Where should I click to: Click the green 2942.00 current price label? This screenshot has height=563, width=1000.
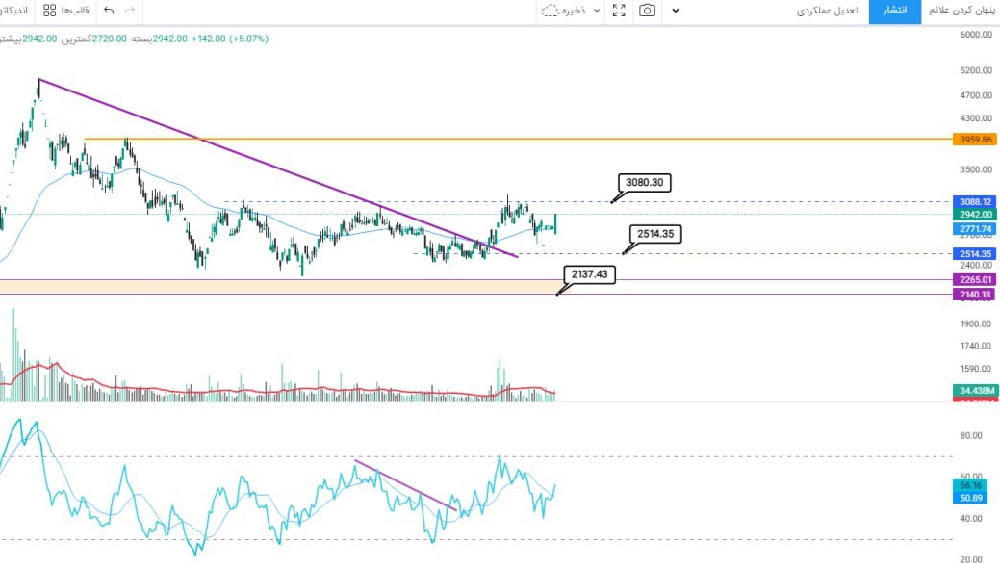pyautogui.click(x=974, y=215)
